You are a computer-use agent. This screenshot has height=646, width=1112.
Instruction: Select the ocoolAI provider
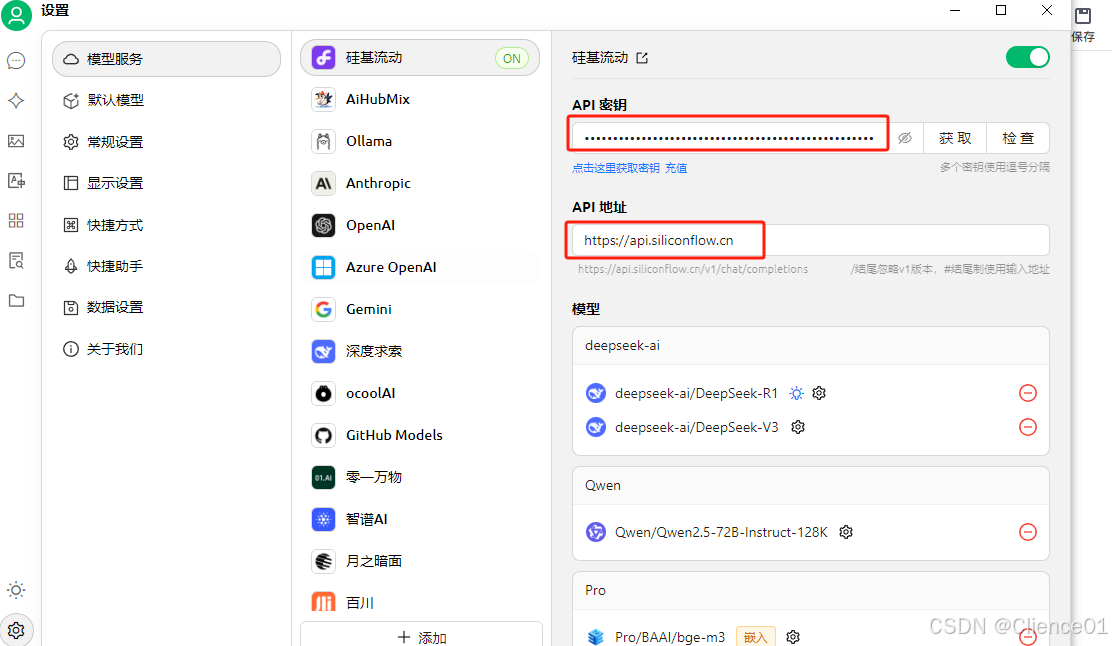pos(420,393)
